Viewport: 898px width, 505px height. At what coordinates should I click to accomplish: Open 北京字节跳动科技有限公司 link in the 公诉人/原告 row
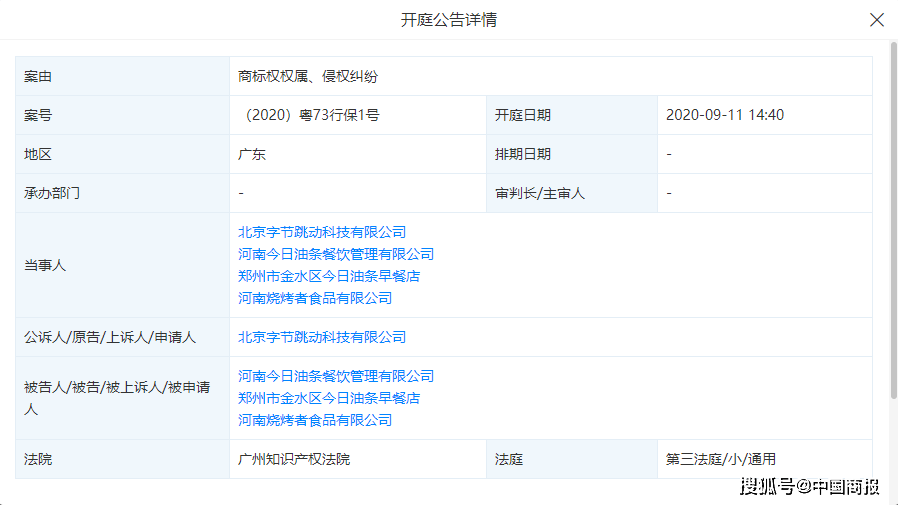point(322,337)
